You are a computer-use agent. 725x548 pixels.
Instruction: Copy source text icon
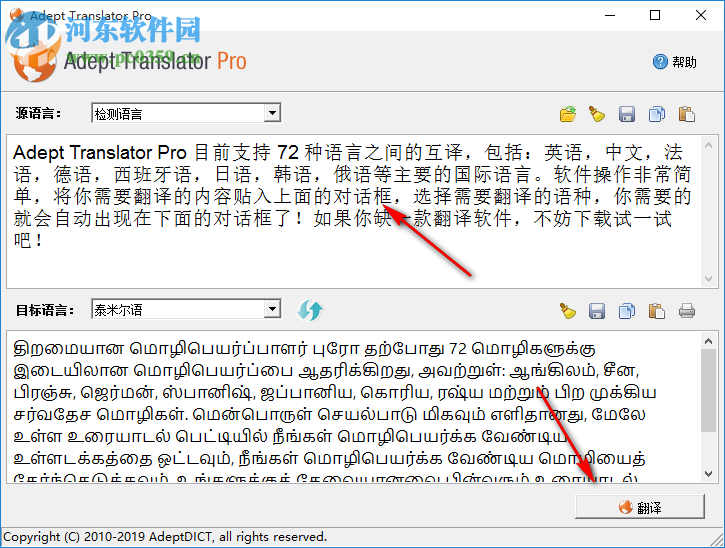[657, 114]
